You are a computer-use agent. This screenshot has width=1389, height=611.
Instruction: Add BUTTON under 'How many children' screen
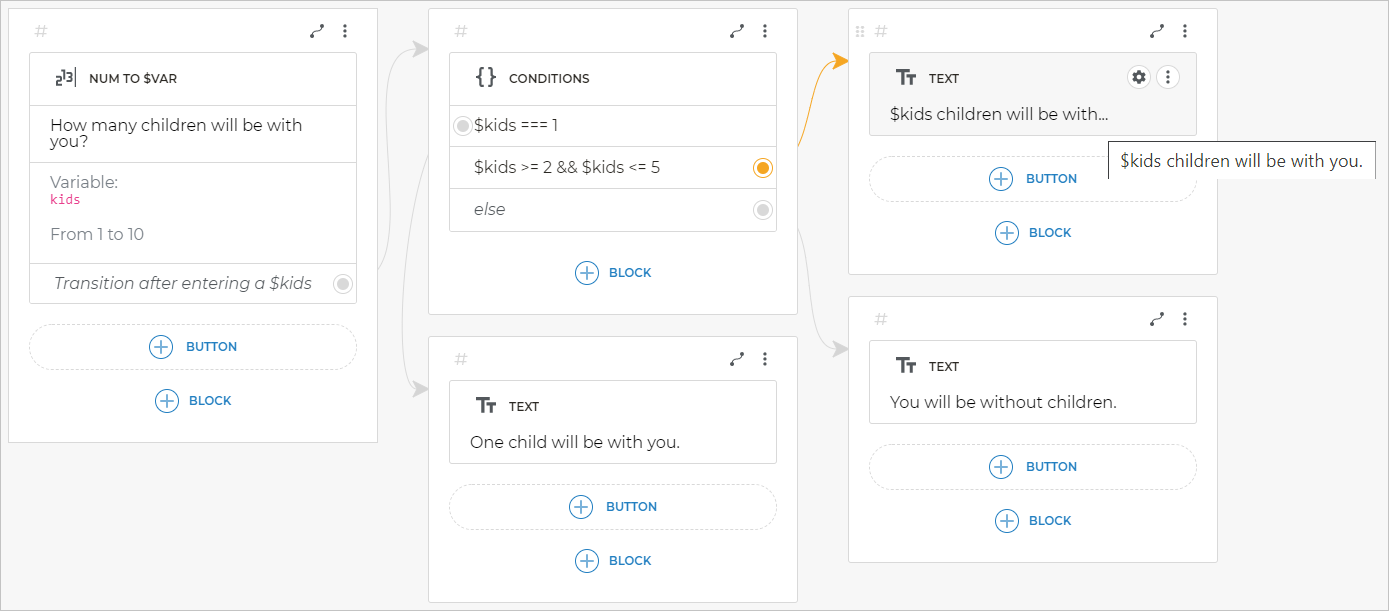[193, 347]
